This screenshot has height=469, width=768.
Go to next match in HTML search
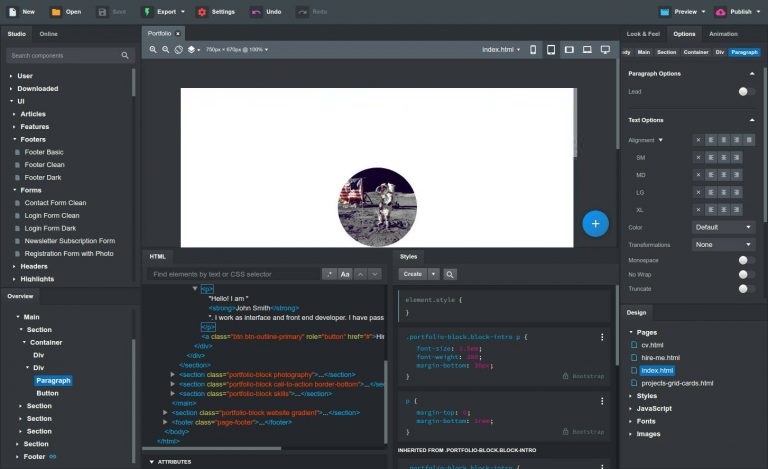pyautogui.click(x=375, y=274)
